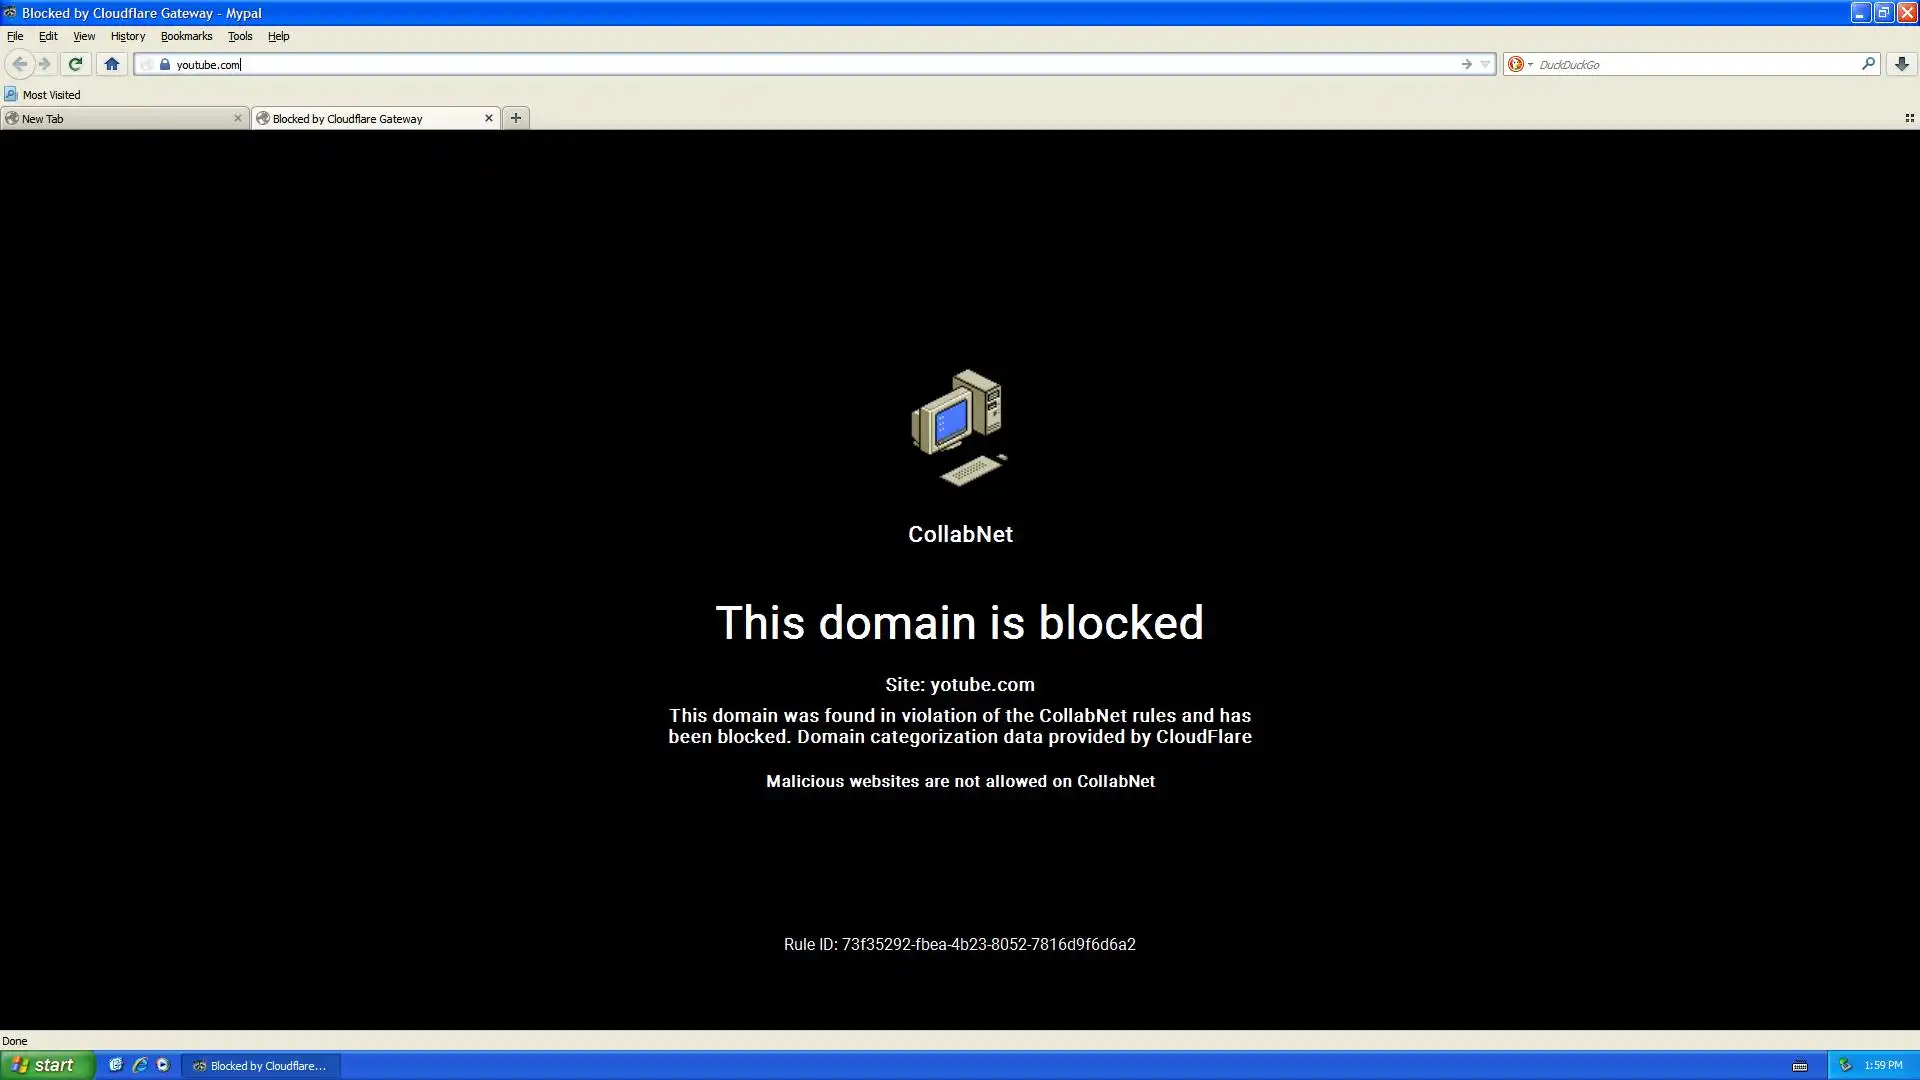Show the list all tabs button
The image size is (1920, 1080).
pyautogui.click(x=1909, y=118)
